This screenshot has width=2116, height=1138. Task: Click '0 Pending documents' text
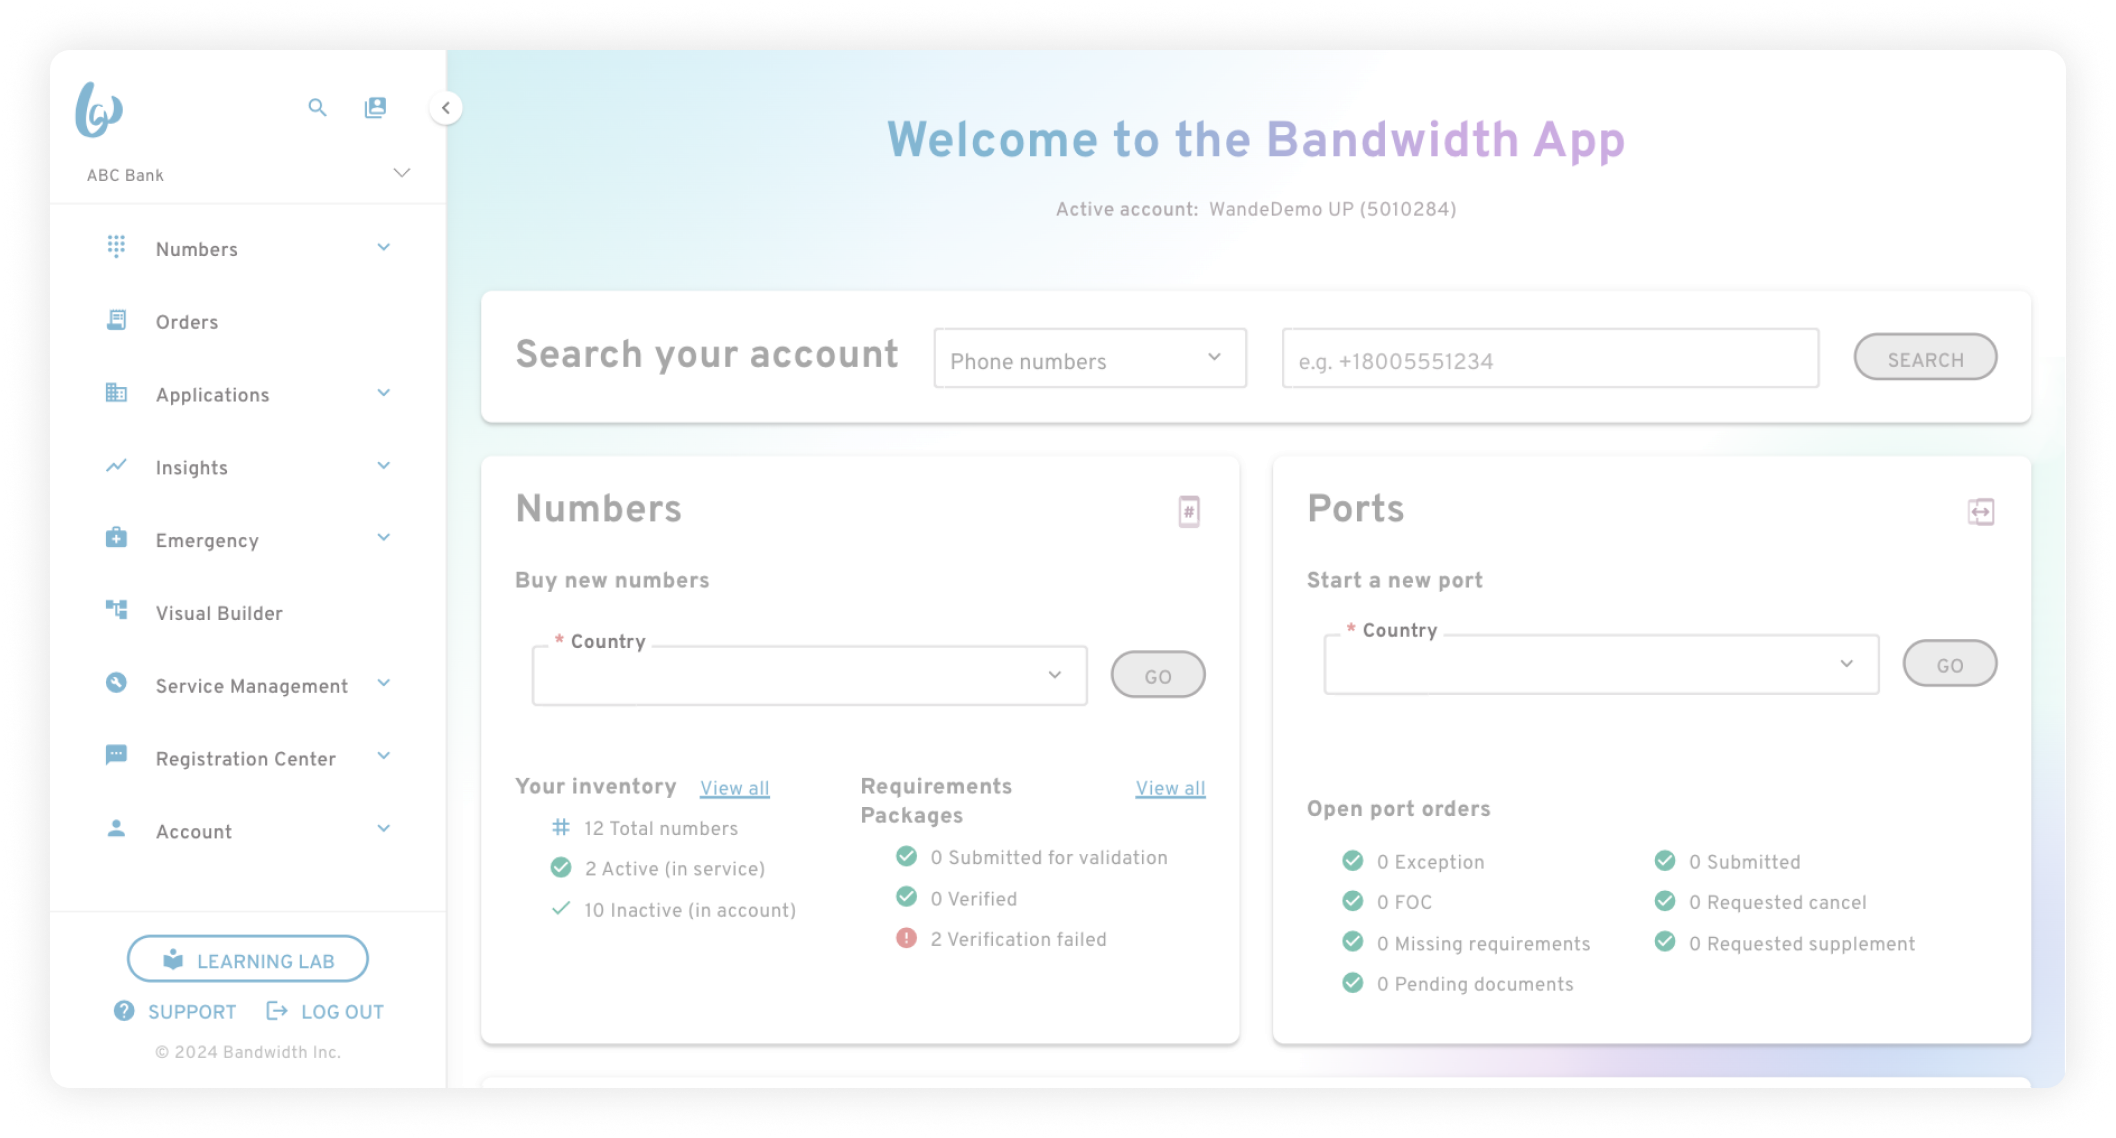point(1475,984)
